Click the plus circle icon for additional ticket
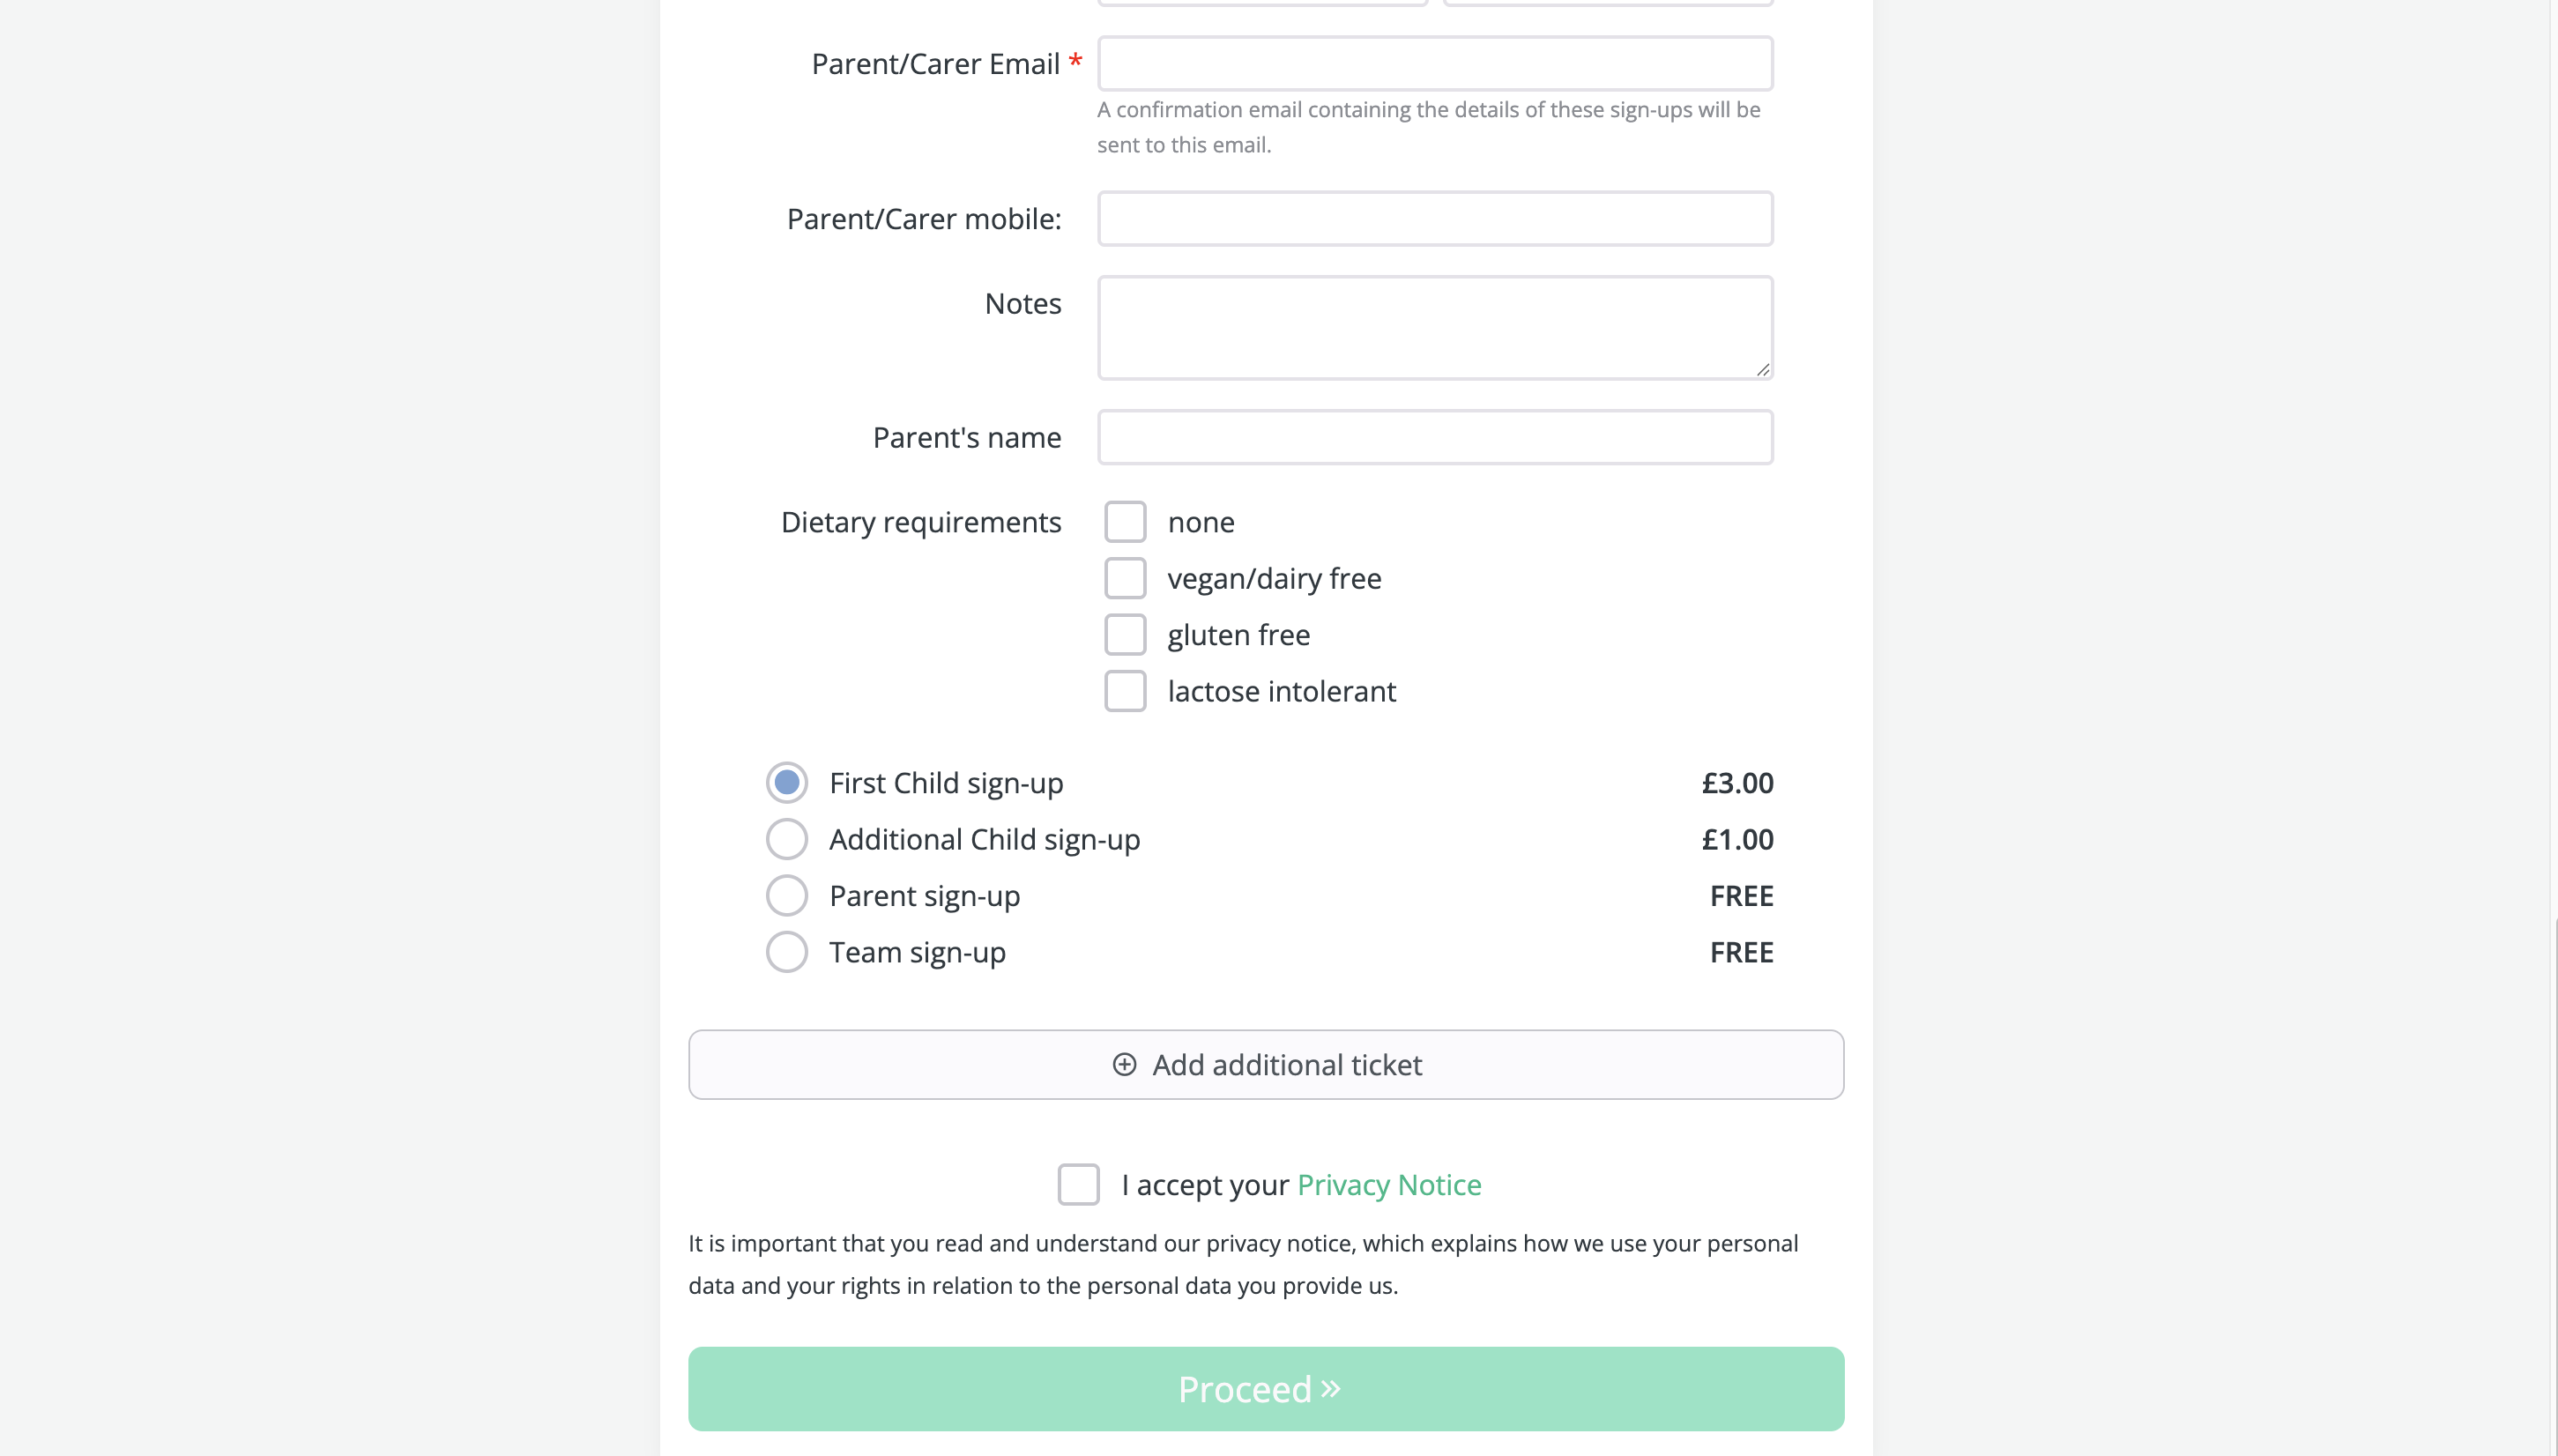 click(1124, 1065)
